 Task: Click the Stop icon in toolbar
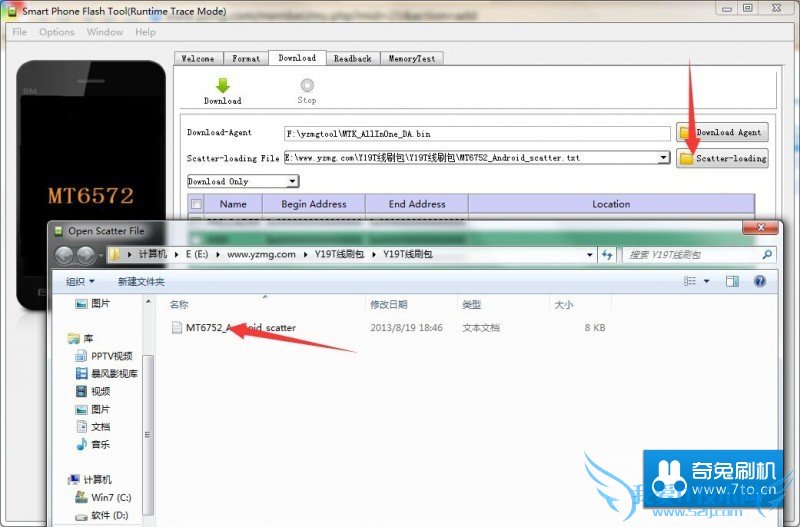(x=307, y=85)
